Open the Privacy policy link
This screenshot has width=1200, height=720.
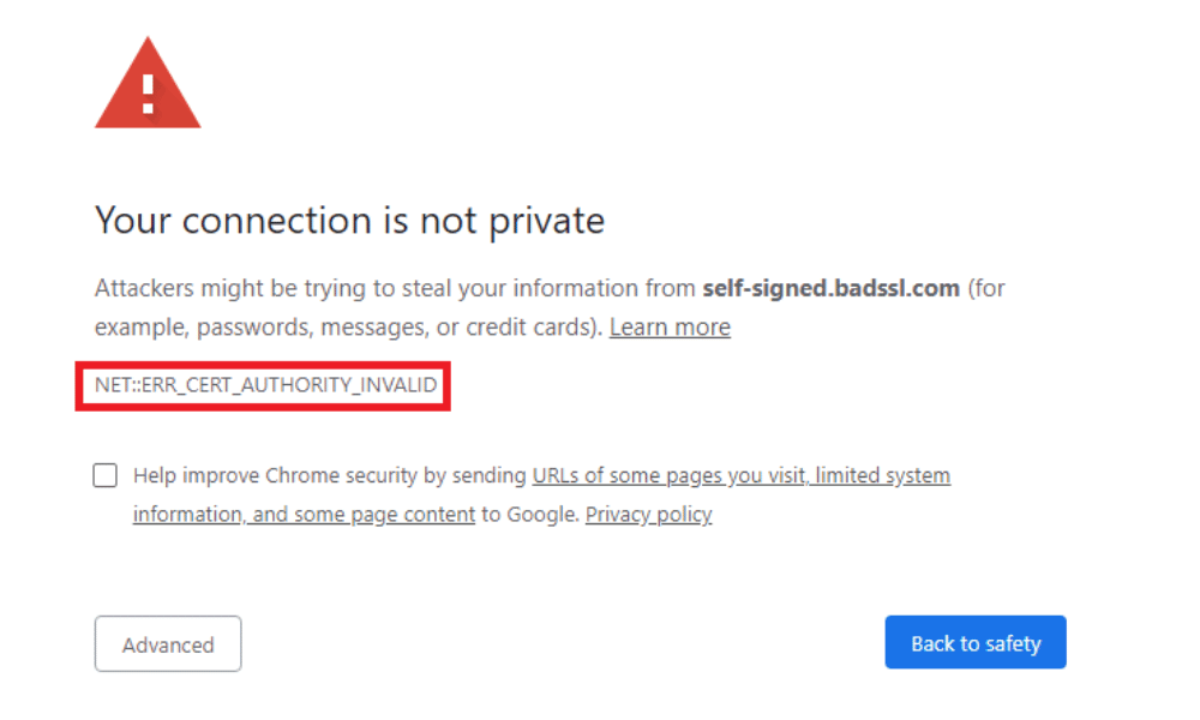(x=648, y=514)
